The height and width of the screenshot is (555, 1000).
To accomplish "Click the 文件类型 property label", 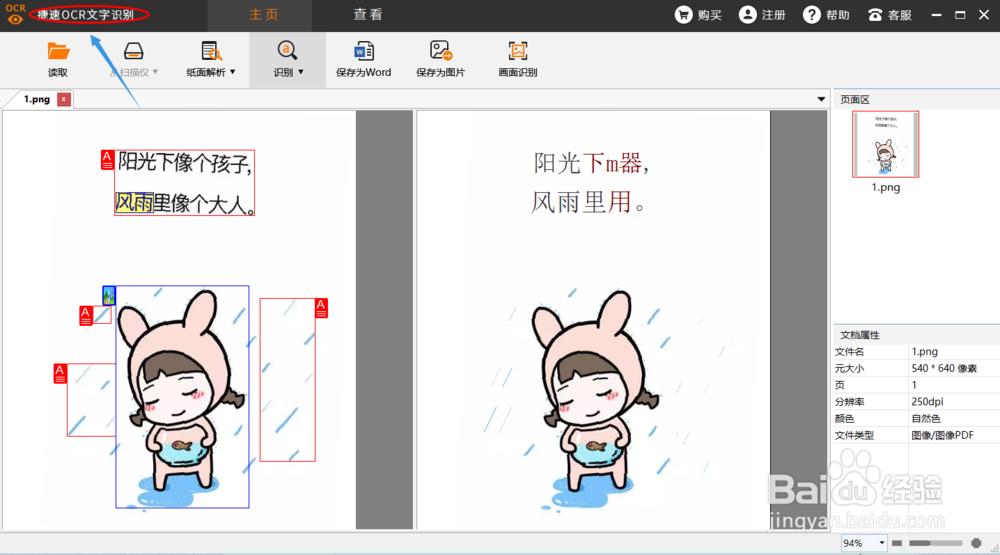I will (x=854, y=435).
